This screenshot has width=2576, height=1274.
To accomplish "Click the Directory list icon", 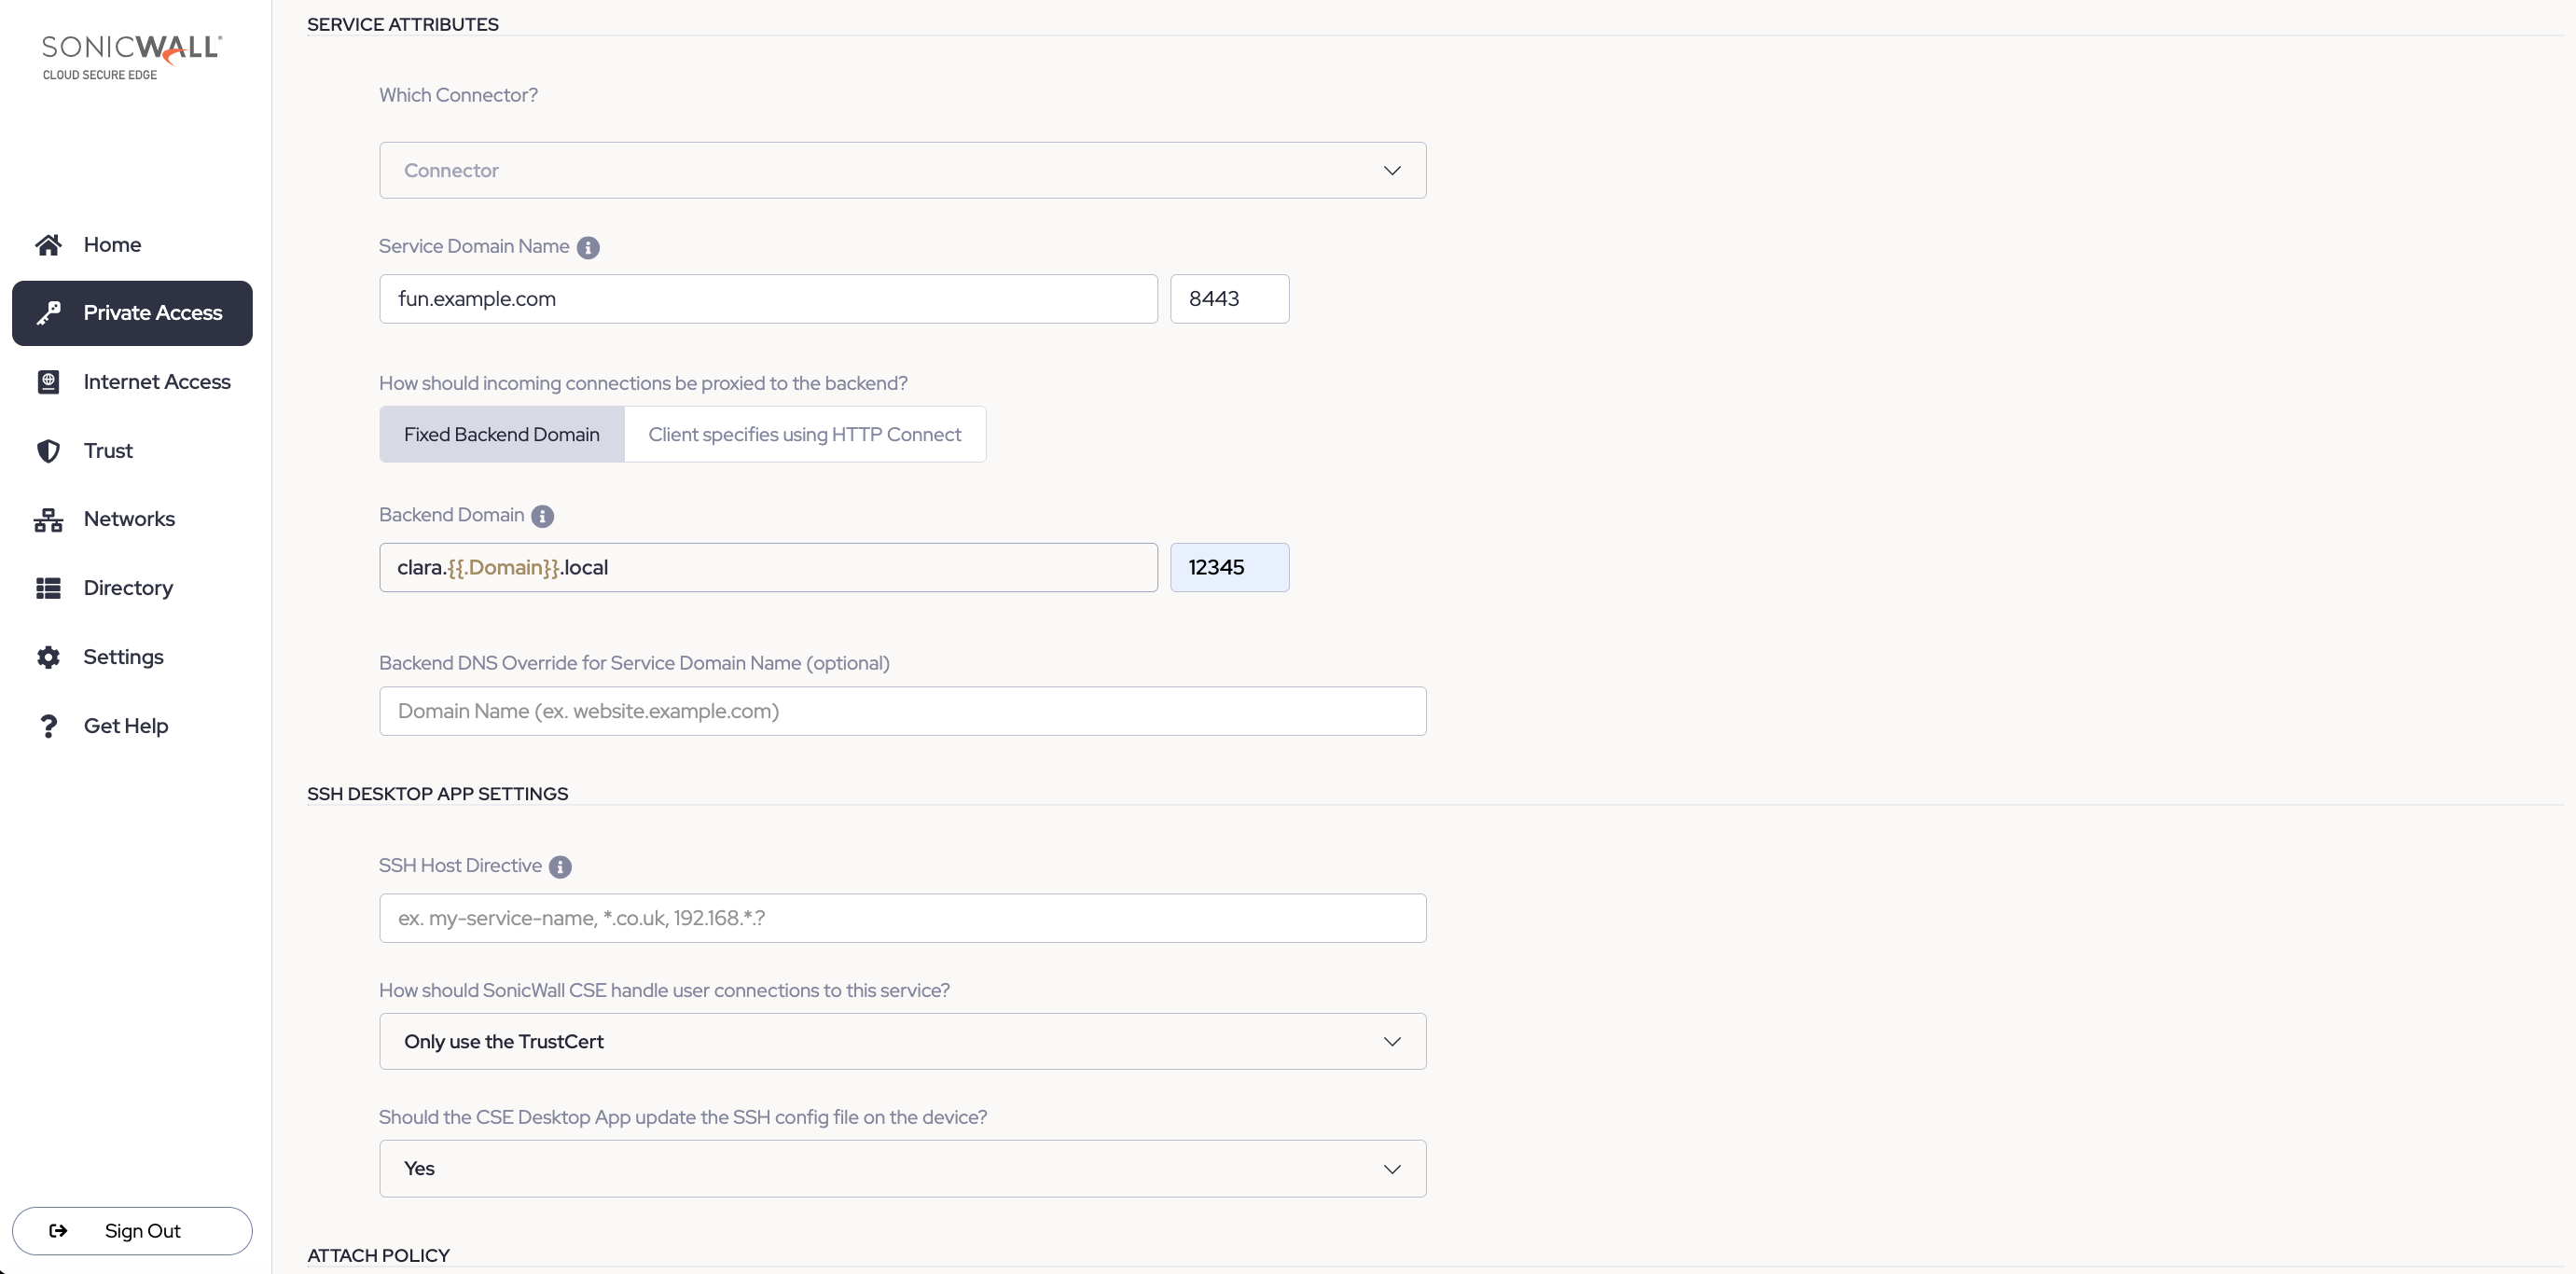I will (48, 588).
